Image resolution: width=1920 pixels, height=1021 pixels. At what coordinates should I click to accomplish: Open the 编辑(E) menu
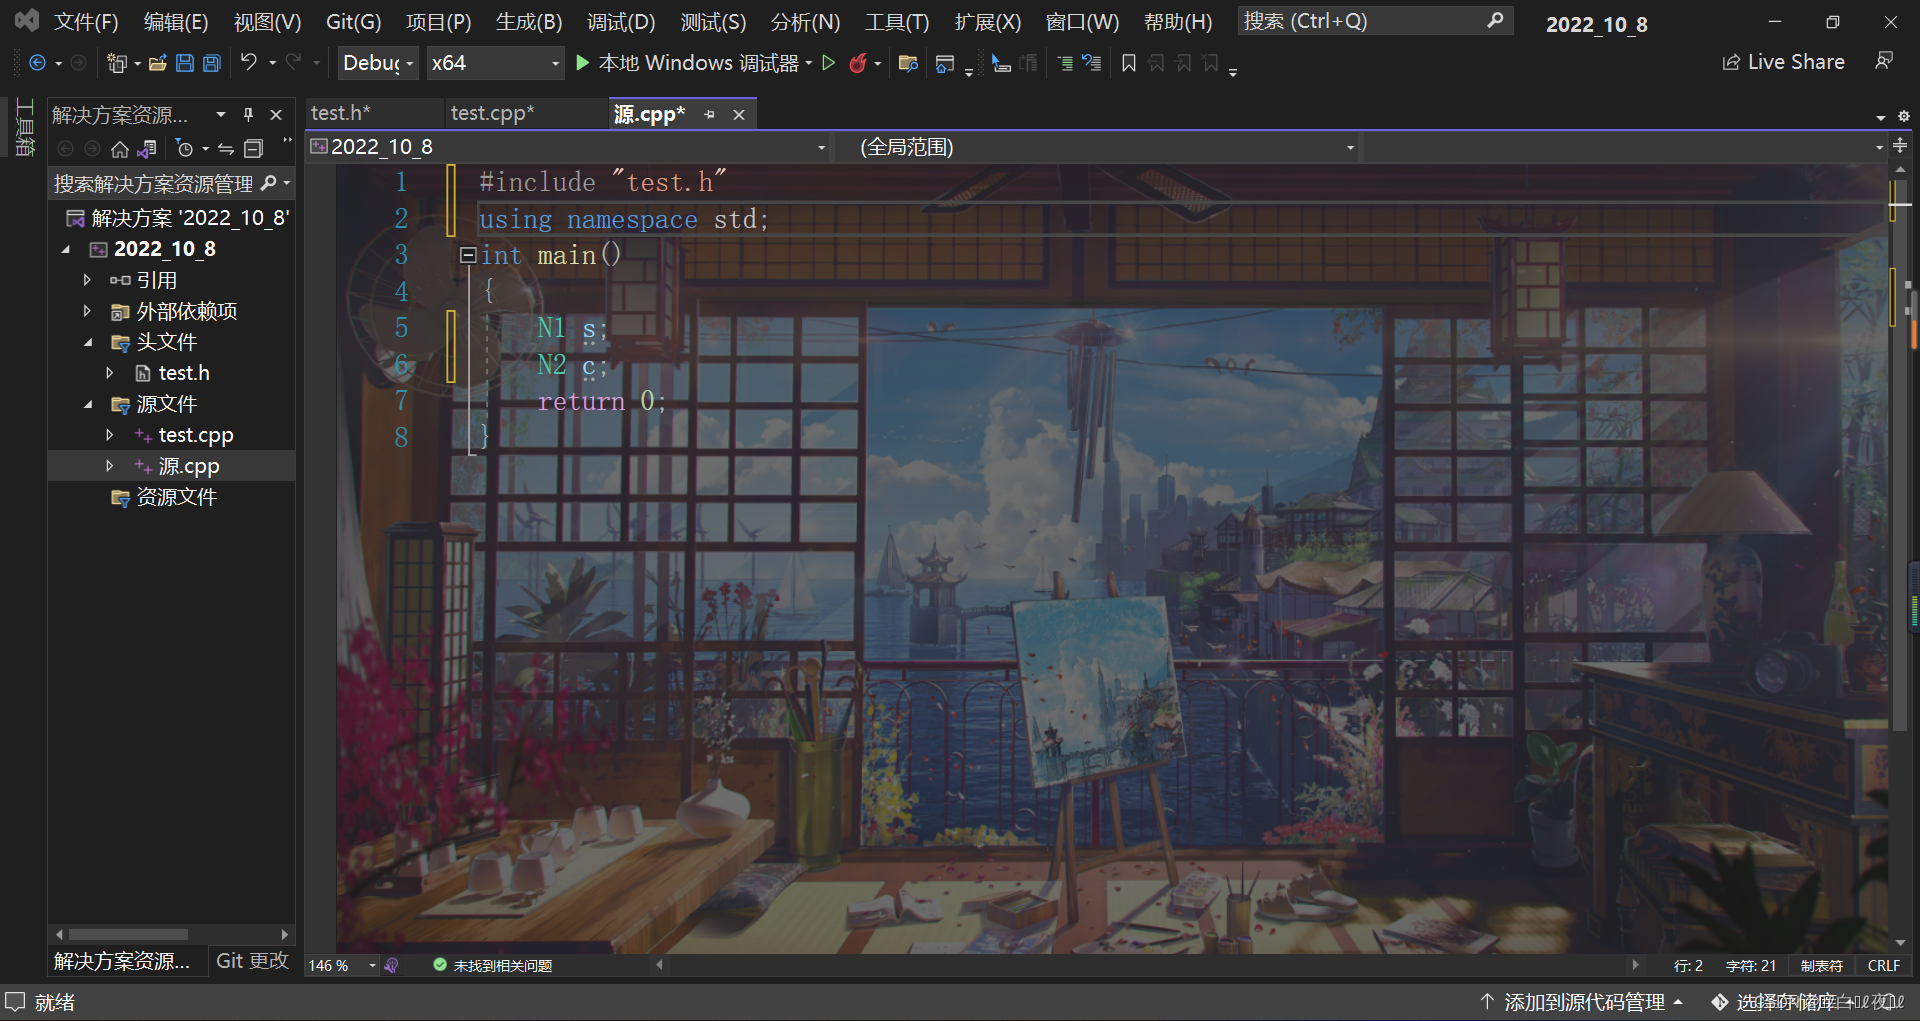pos(176,22)
